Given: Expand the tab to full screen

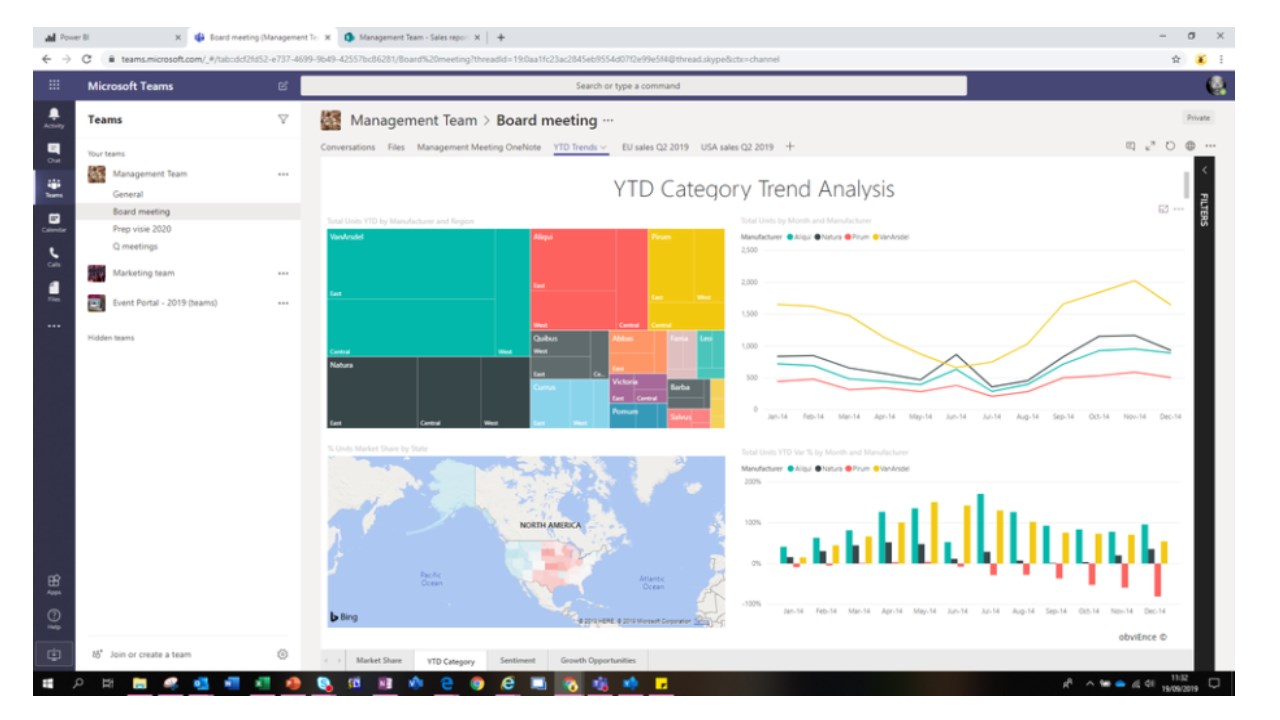Looking at the screenshot, I should [1150, 146].
